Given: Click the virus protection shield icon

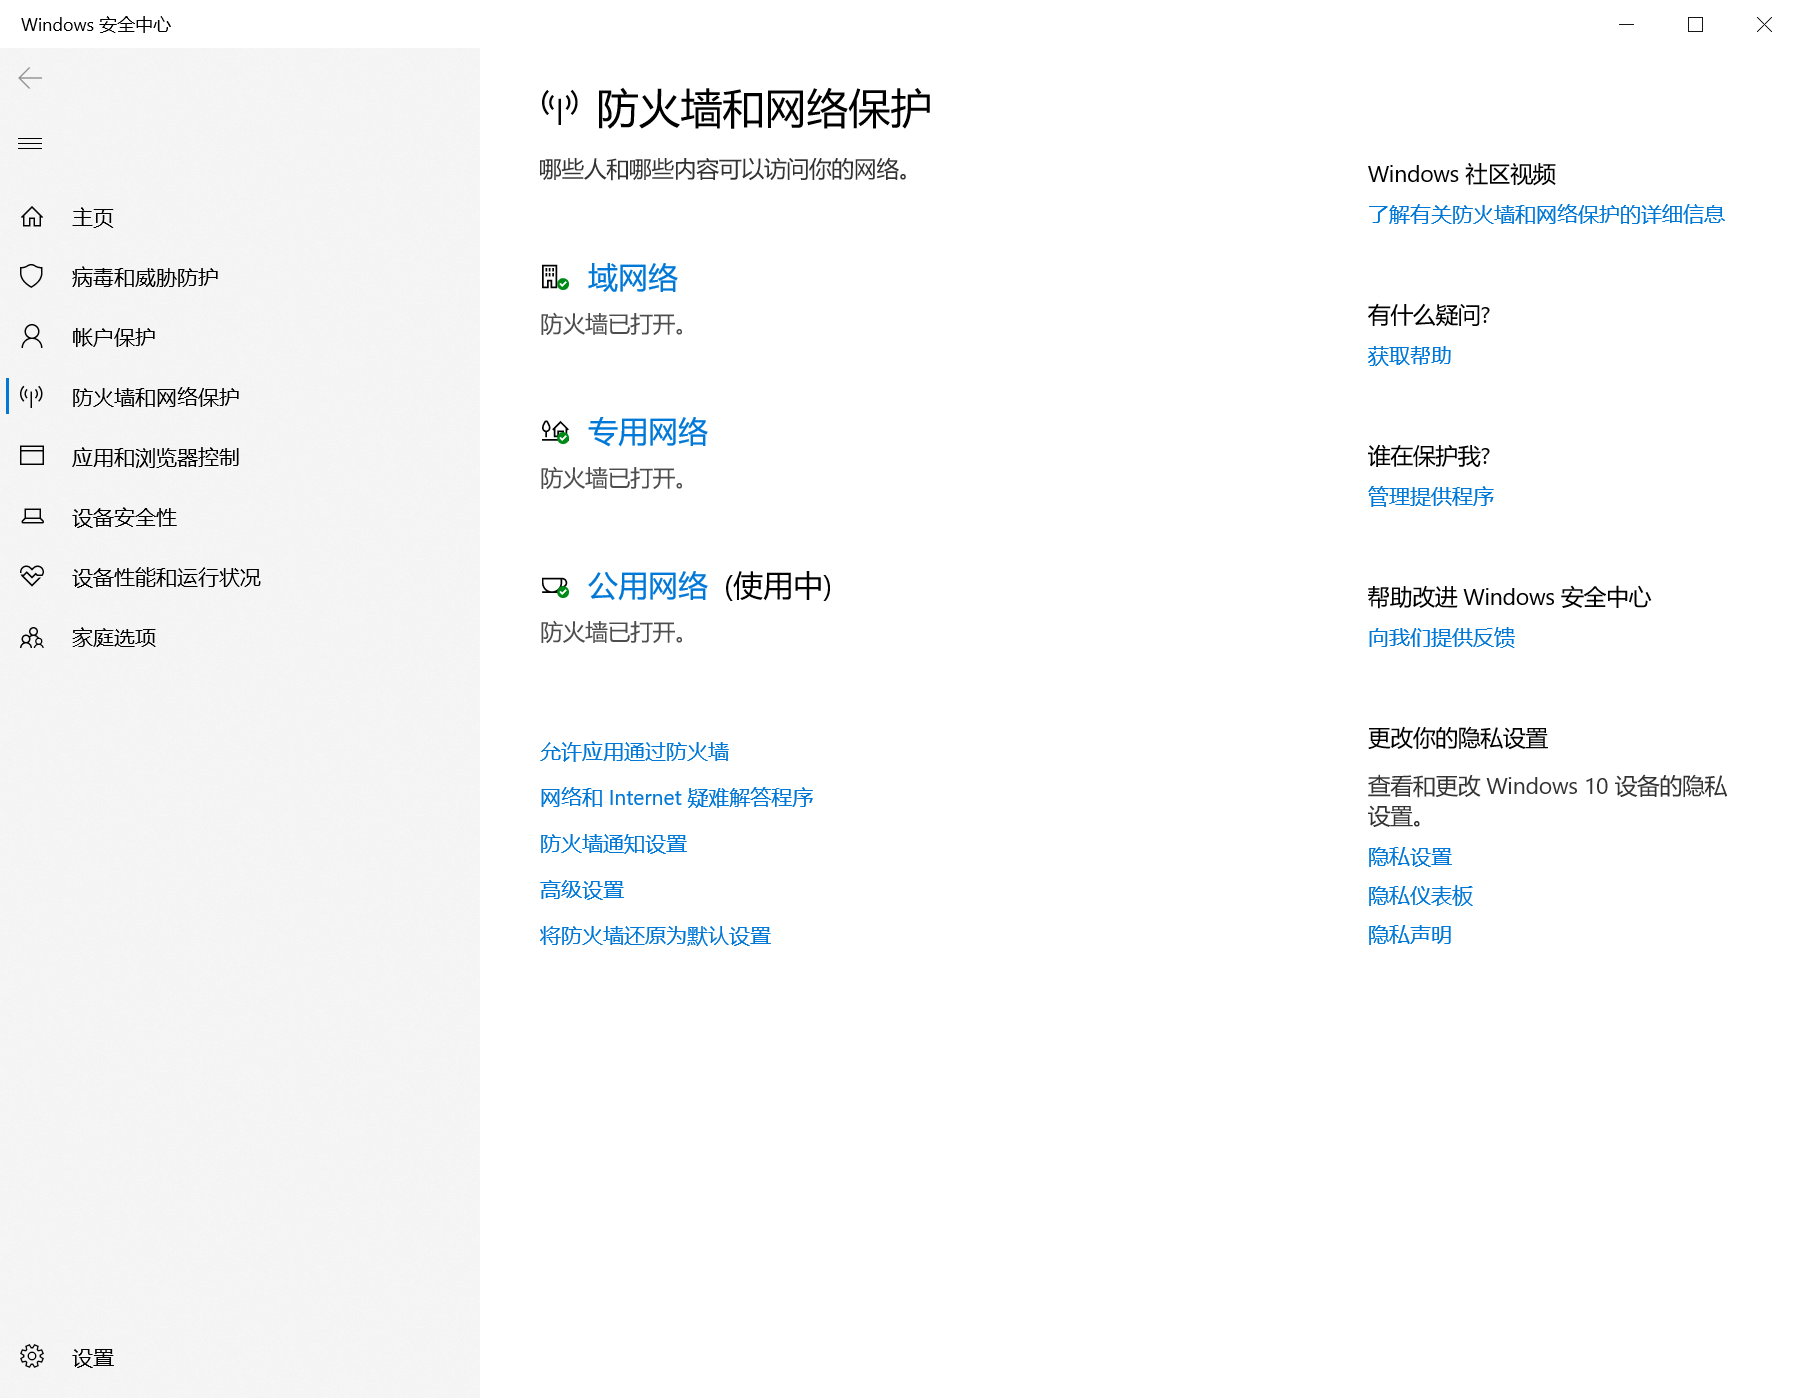Looking at the screenshot, I should 32,277.
